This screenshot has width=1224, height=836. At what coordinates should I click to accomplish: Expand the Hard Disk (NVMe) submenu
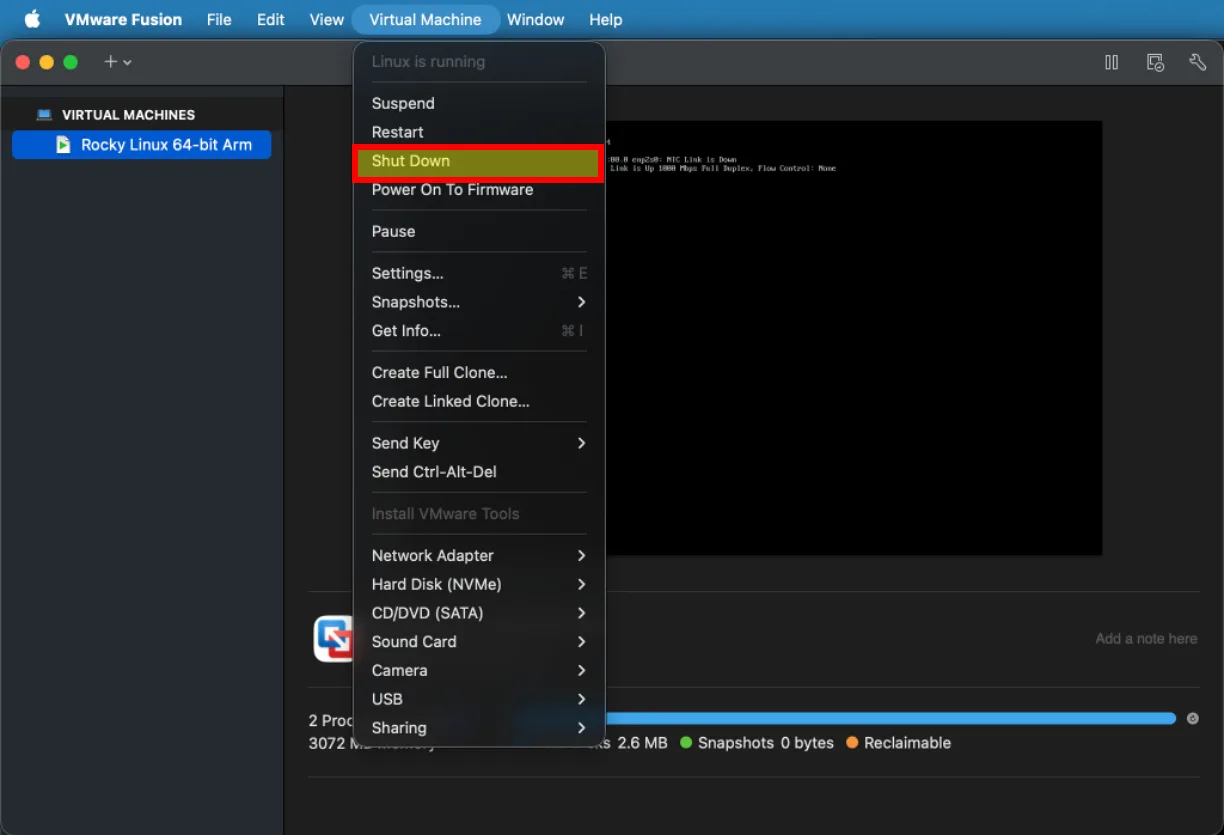click(479, 584)
